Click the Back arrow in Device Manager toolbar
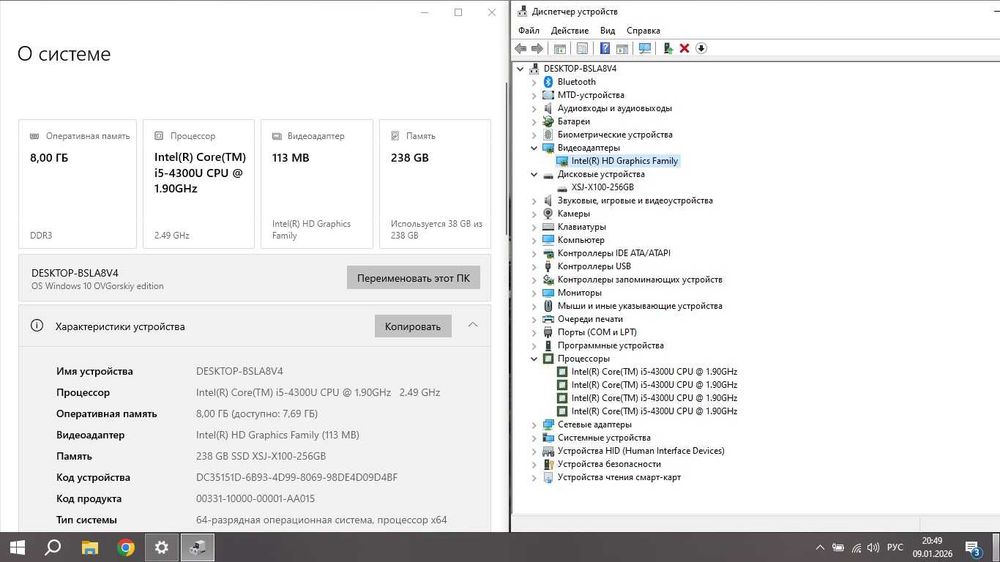The width and height of the screenshot is (1000, 562). 520,48
